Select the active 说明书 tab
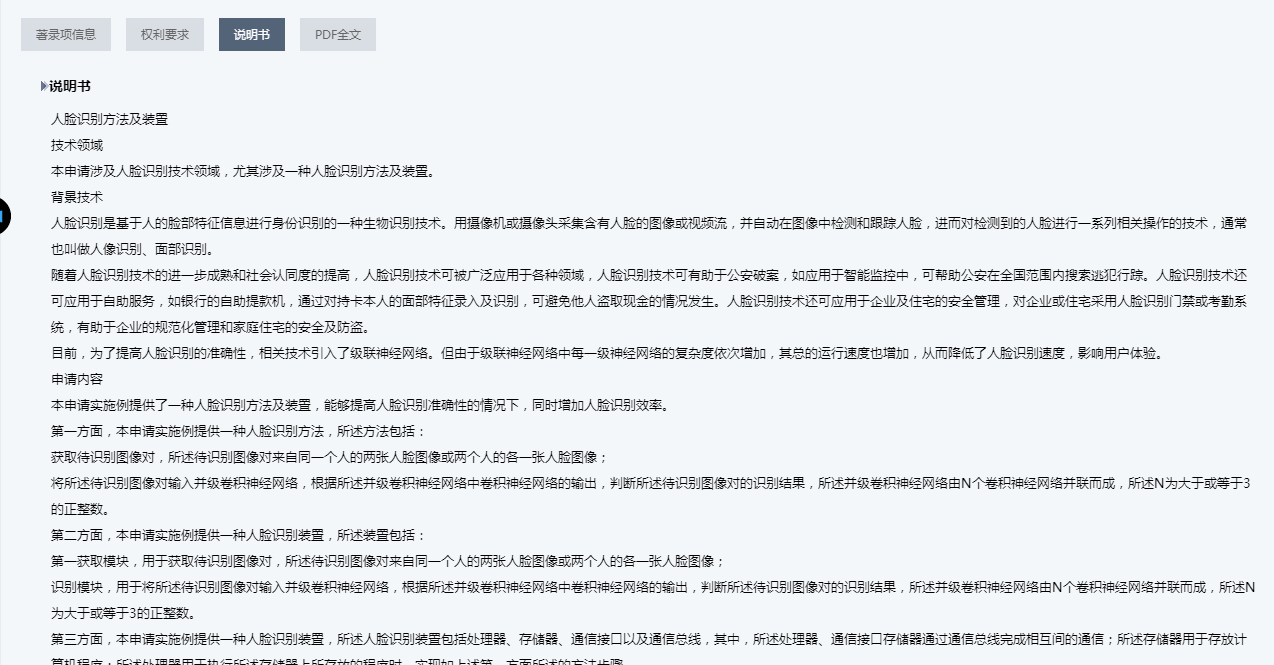The width and height of the screenshot is (1274, 665). [251, 34]
